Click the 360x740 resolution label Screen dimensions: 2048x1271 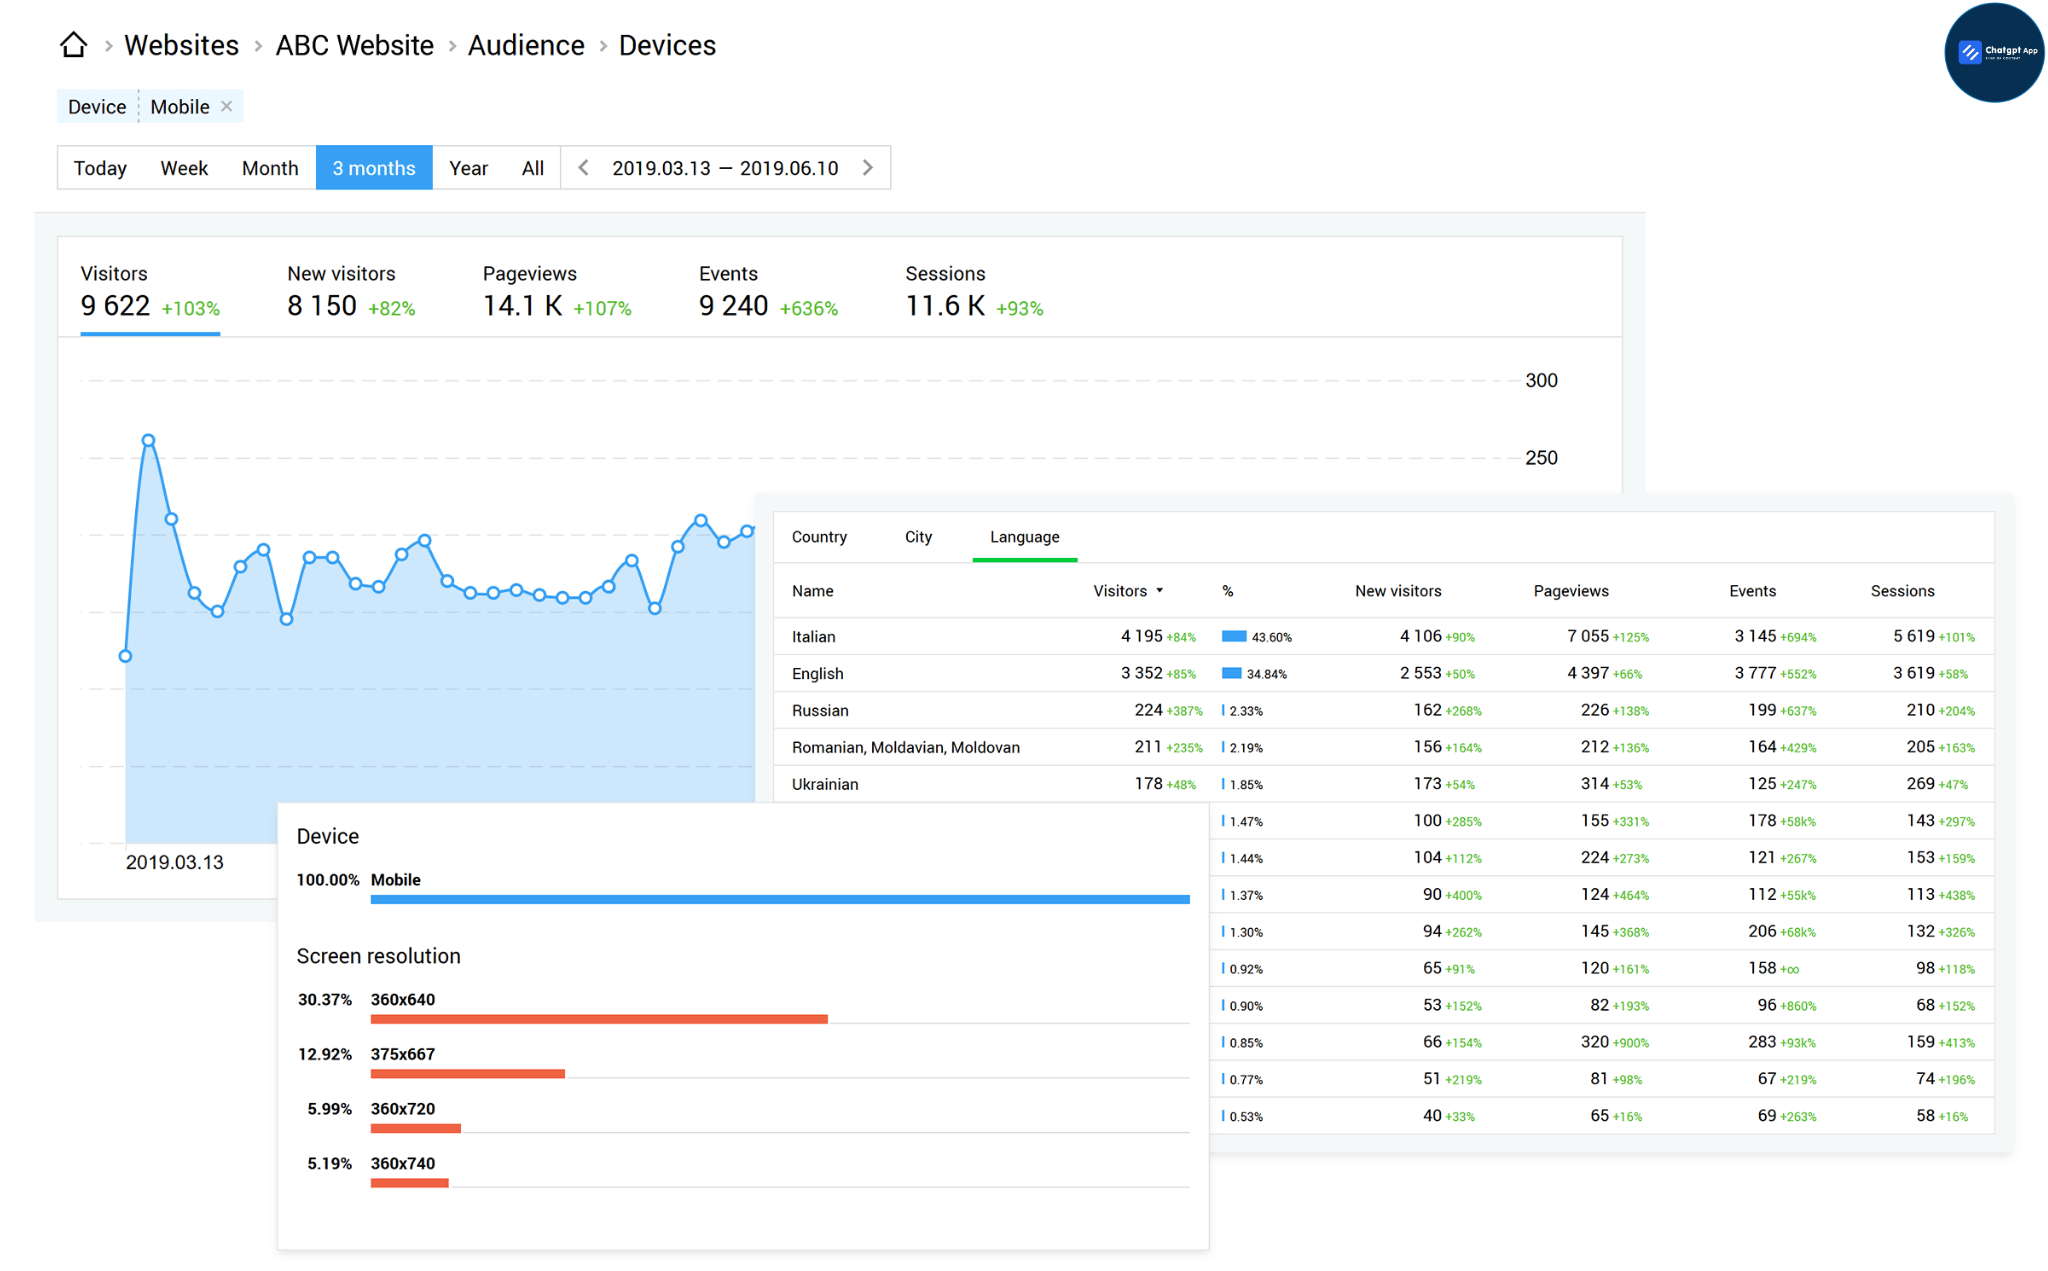pyautogui.click(x=402, y=1163)
